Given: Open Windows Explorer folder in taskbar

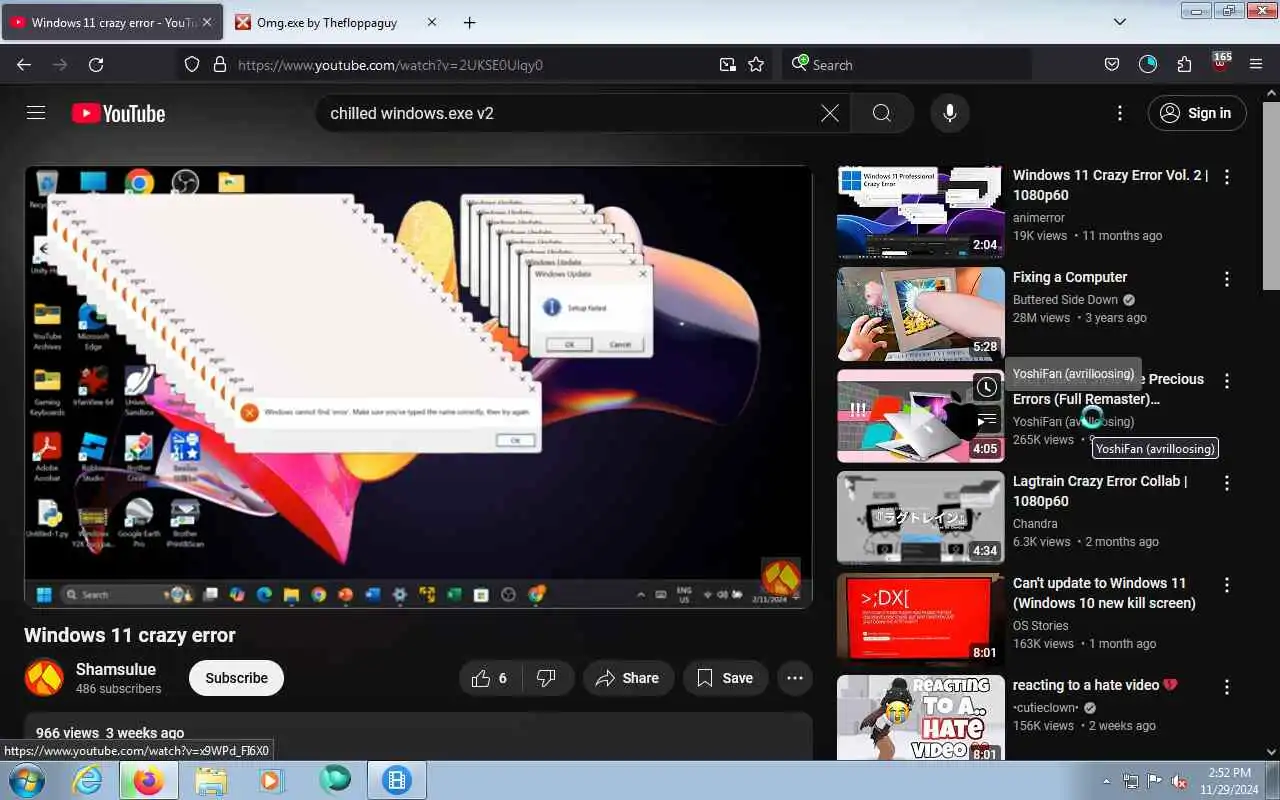Looking at the screenshot, I should (x=211, y=780).
